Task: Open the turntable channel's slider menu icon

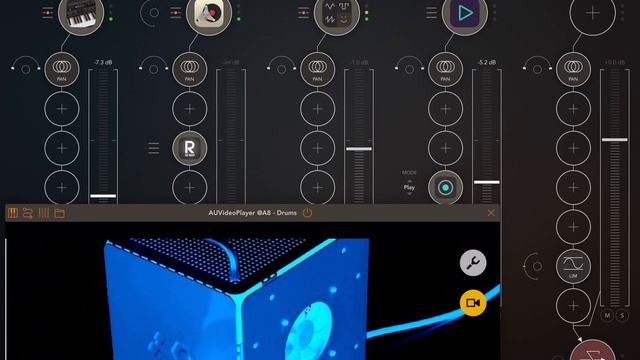Action: 176,13
